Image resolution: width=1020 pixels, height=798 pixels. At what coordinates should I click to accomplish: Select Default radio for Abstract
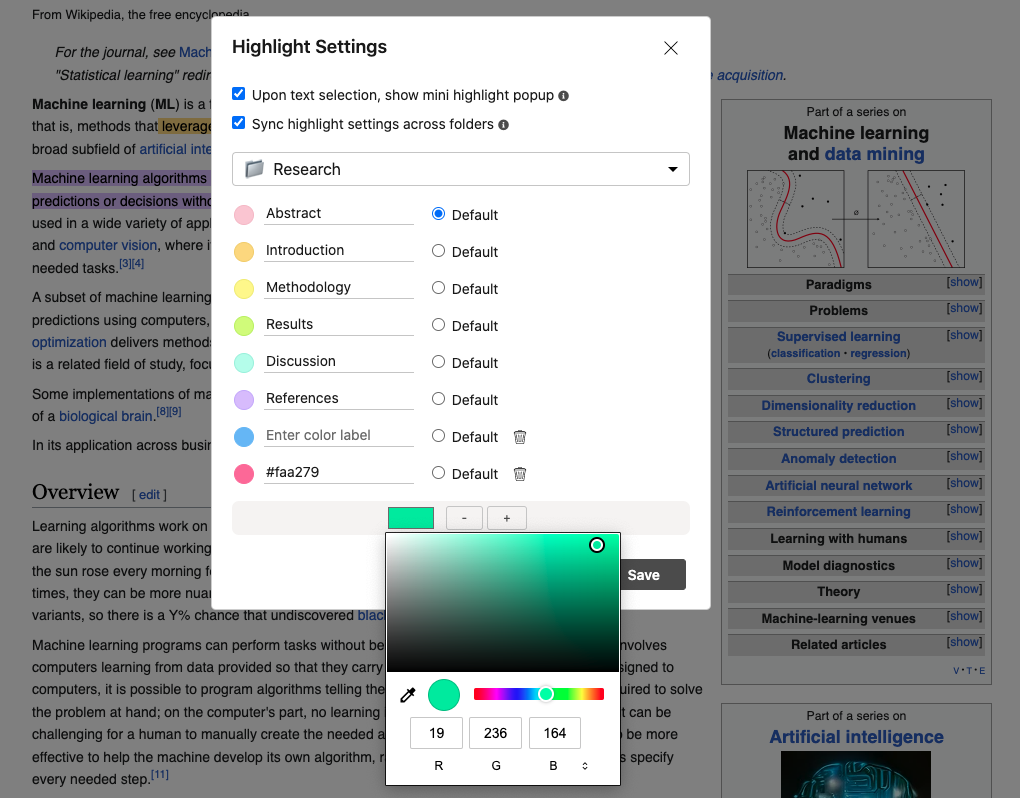[x=438, y=214]
